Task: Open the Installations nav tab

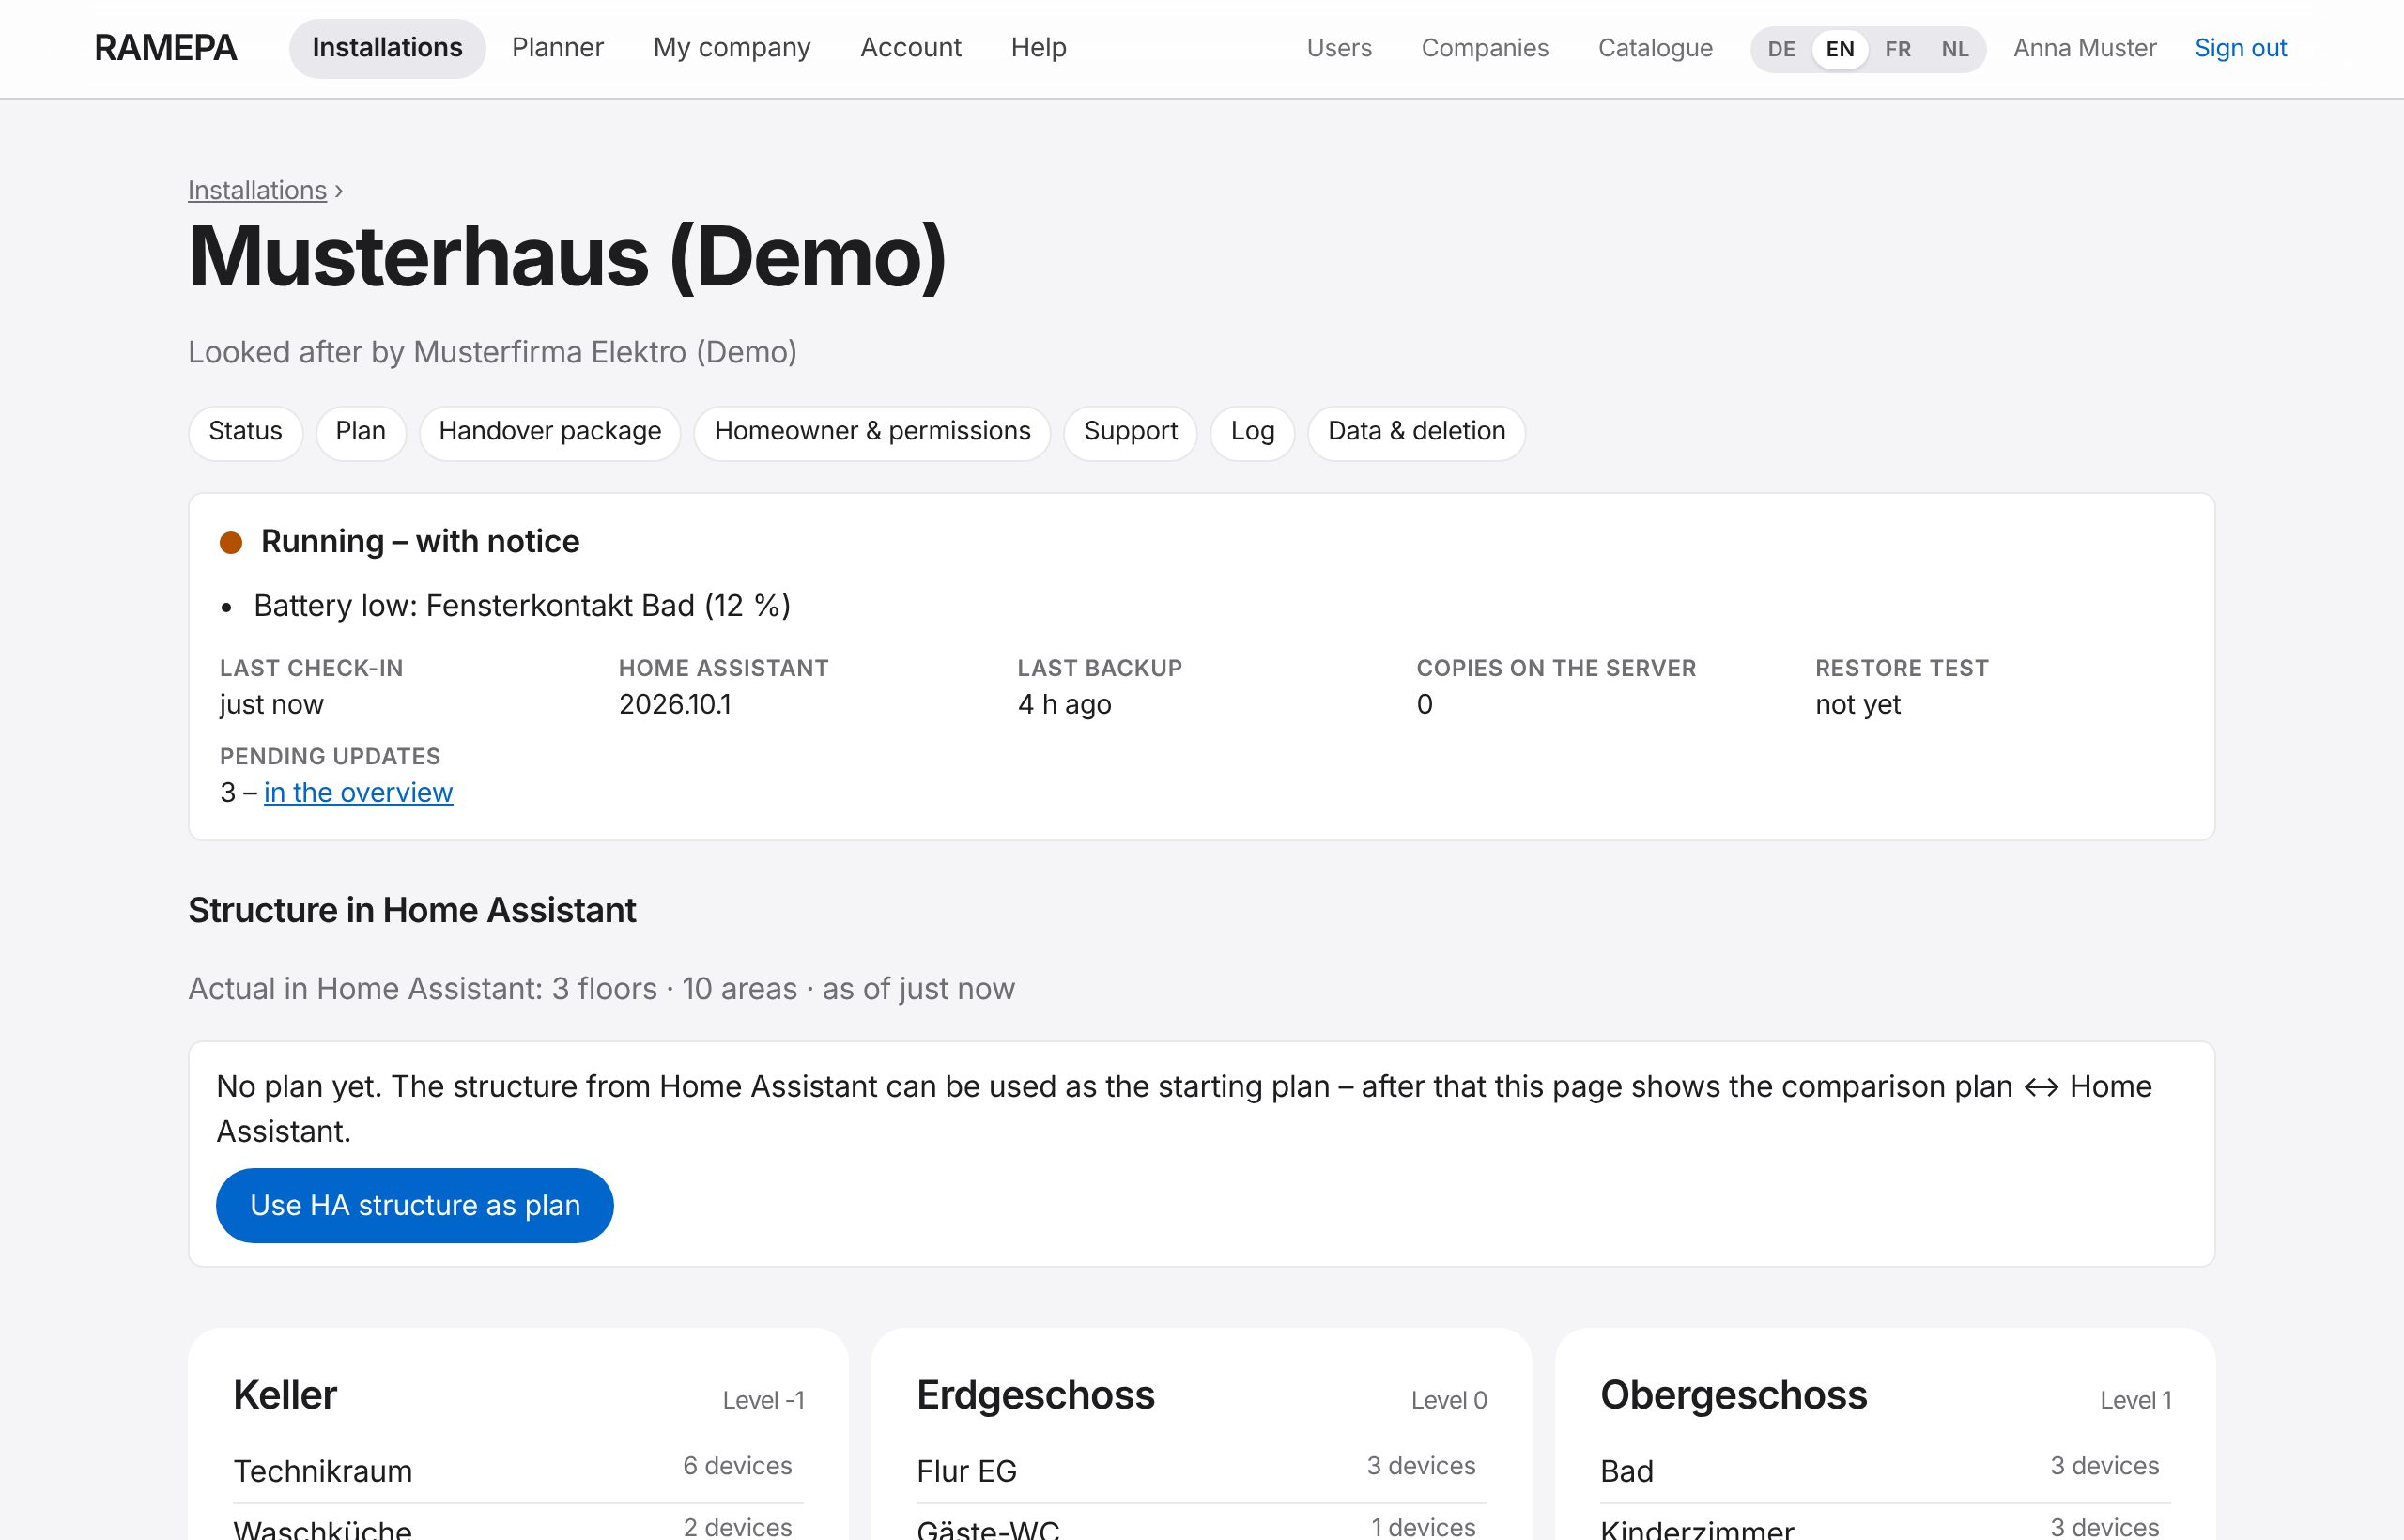Action: pyautogui.click(x=387, y=48)
